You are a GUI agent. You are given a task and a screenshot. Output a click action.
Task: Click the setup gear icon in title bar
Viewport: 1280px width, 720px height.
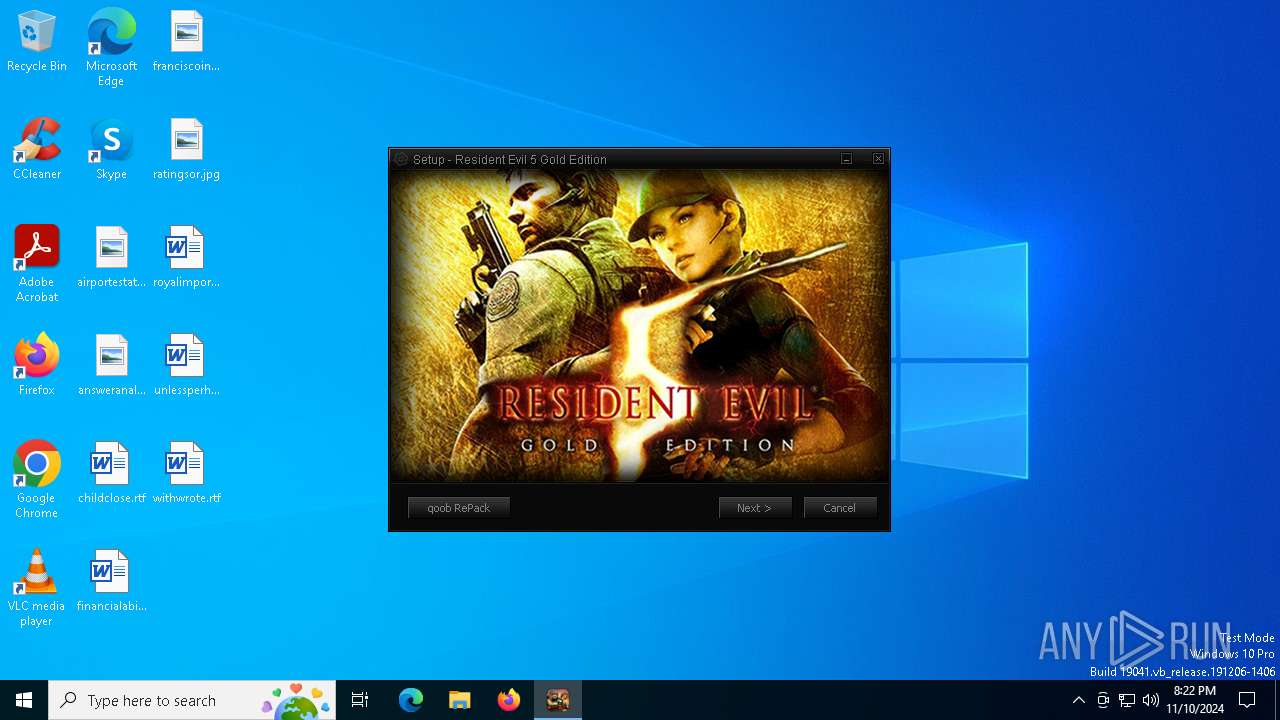401,159
